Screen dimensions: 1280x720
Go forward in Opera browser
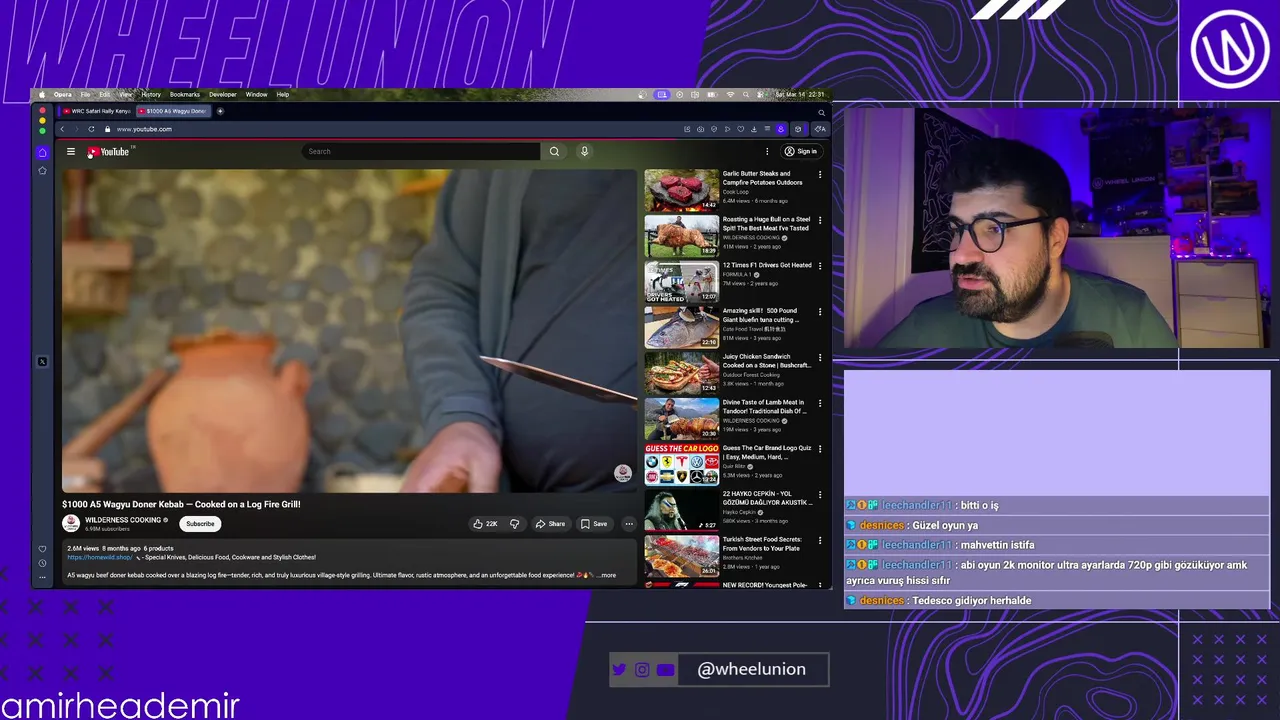click(75, 129)
